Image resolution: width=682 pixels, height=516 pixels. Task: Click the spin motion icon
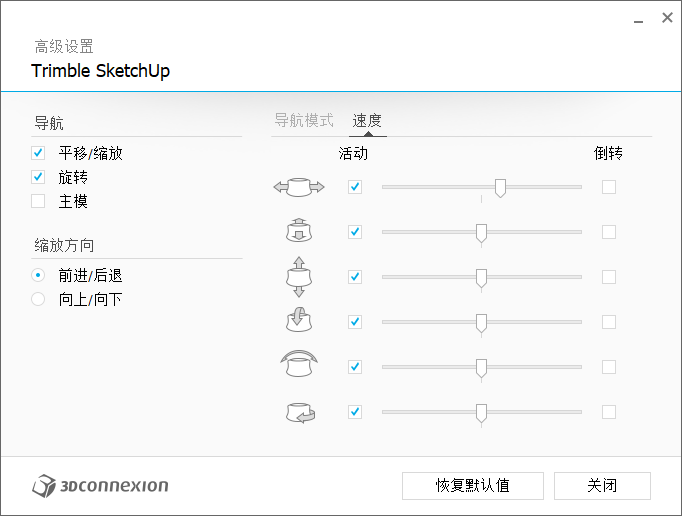(299, 412)
